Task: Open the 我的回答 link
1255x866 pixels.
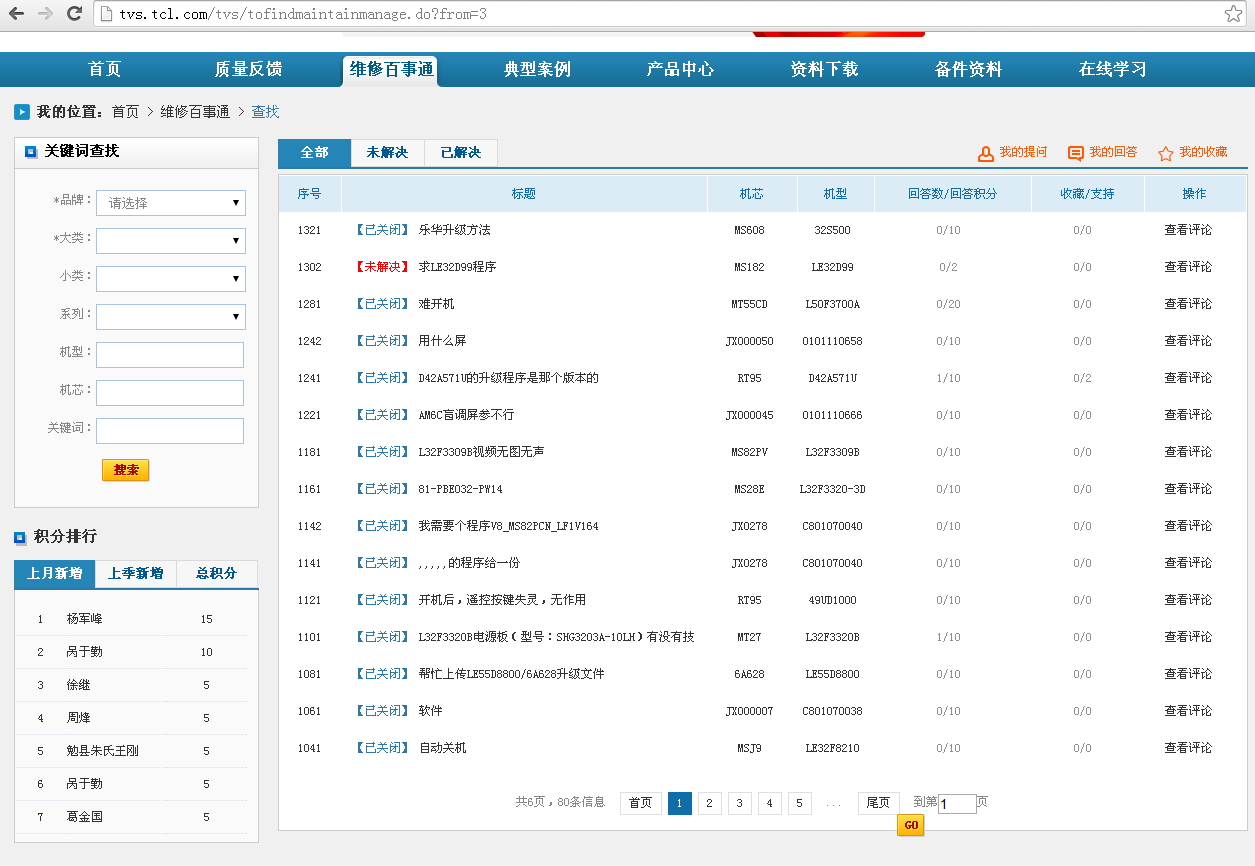Action: pyautogui.click(x=1113, y=152)
